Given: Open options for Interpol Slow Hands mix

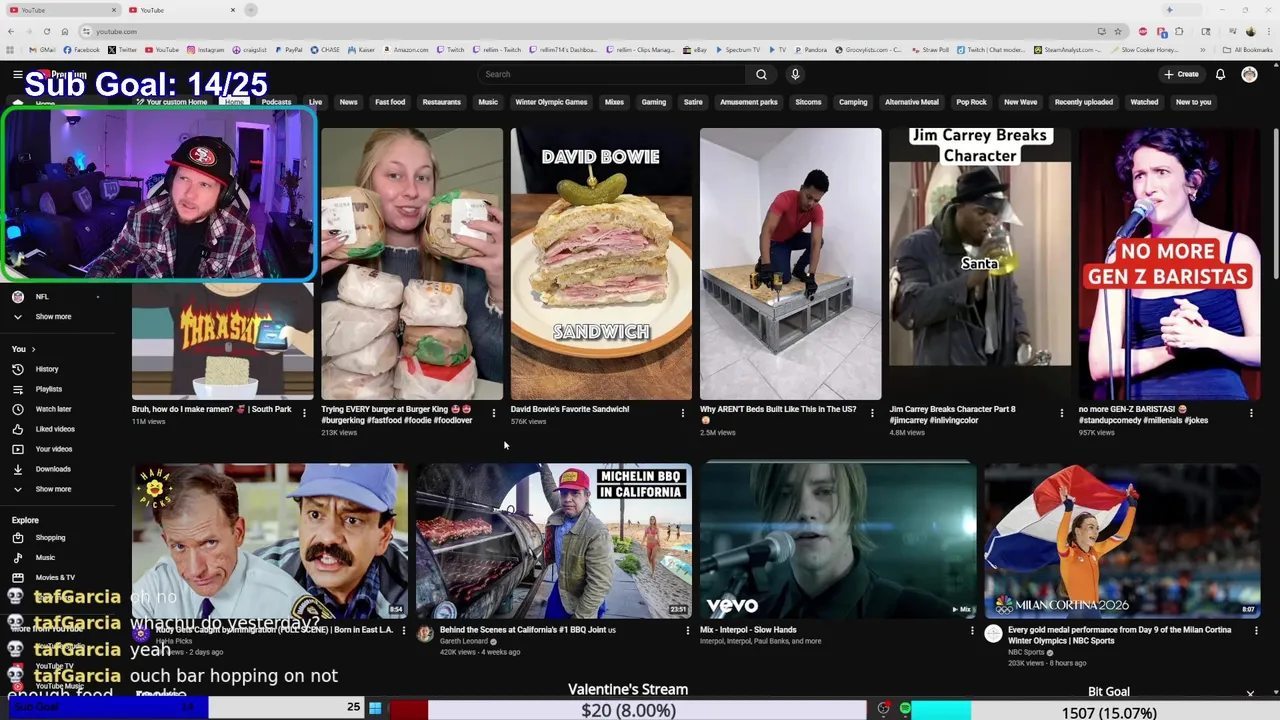Looking at the screenshot, I should 972,630.
